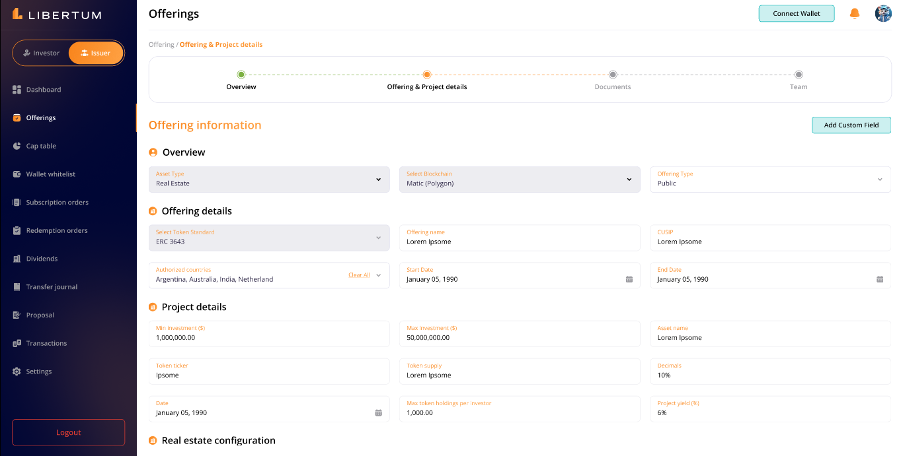The image size is (904, 456).
Task: Select the Team step in progress tracker
Action: [798, 74]
